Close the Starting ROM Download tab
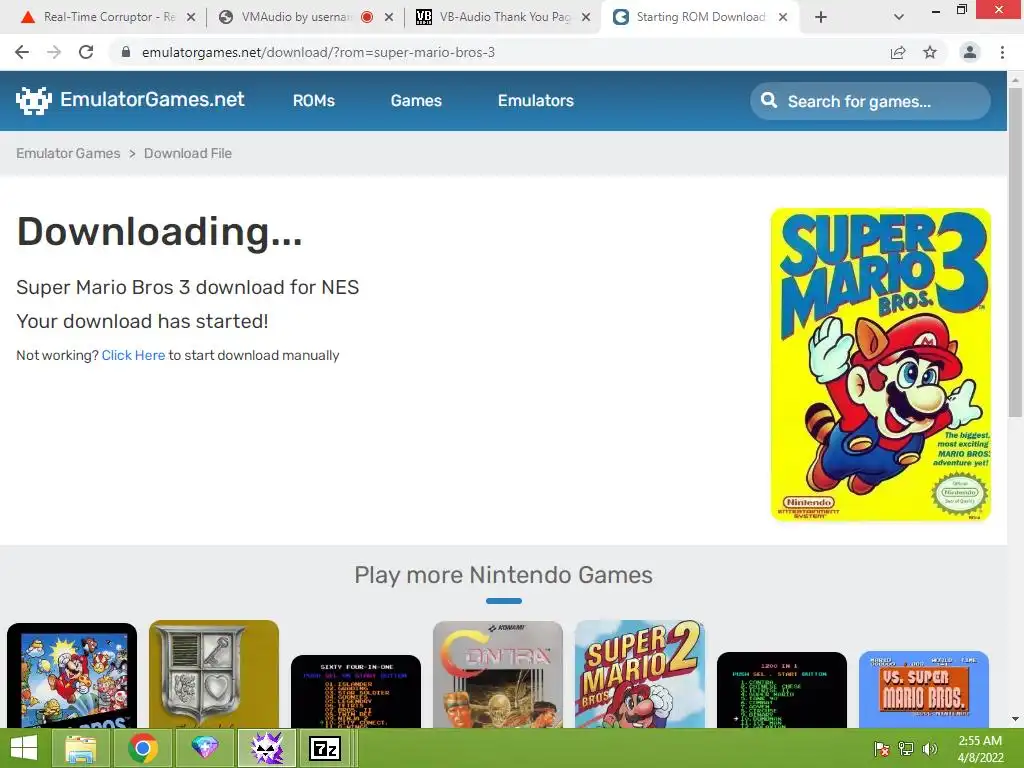 point(783,17)
